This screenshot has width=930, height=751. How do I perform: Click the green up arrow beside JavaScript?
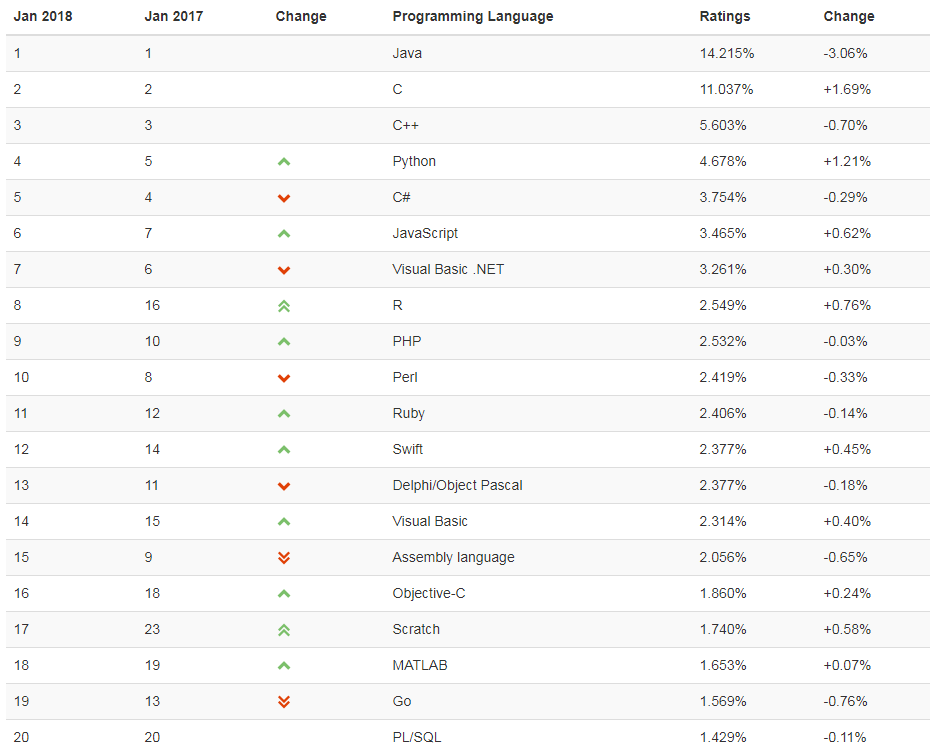tap(284, 234)
